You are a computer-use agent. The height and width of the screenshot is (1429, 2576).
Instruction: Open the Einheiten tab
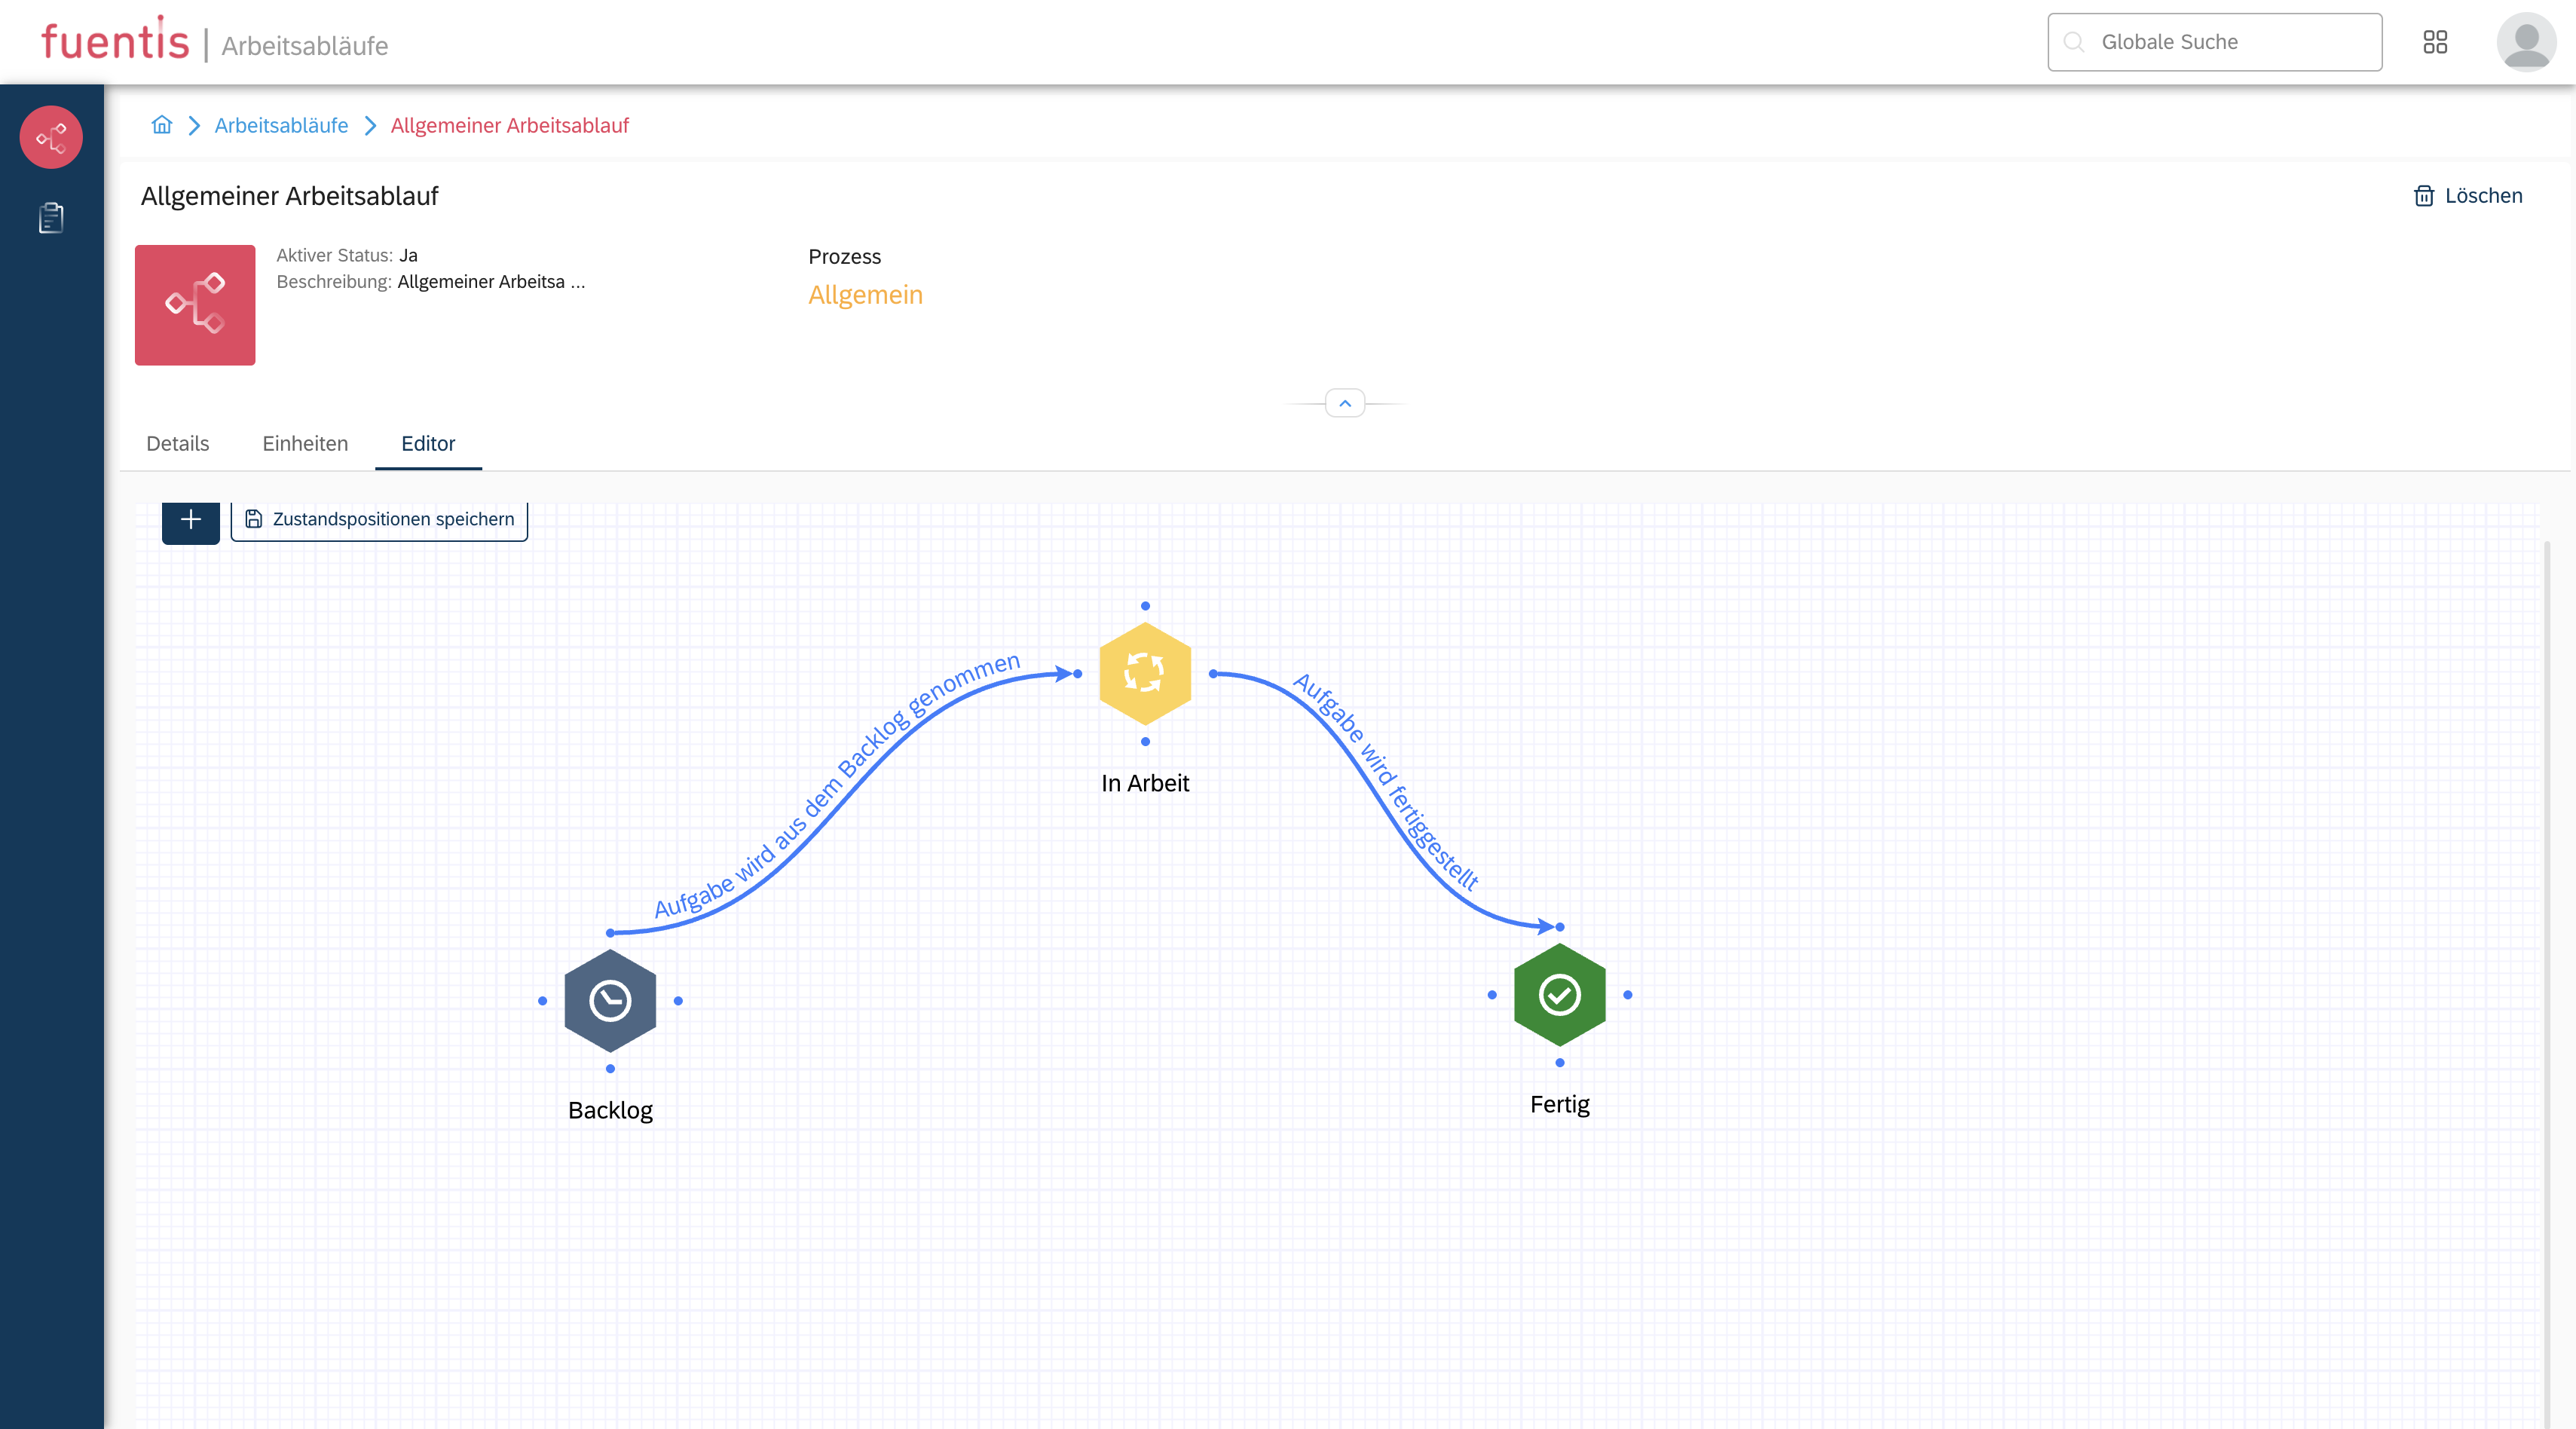305,443
